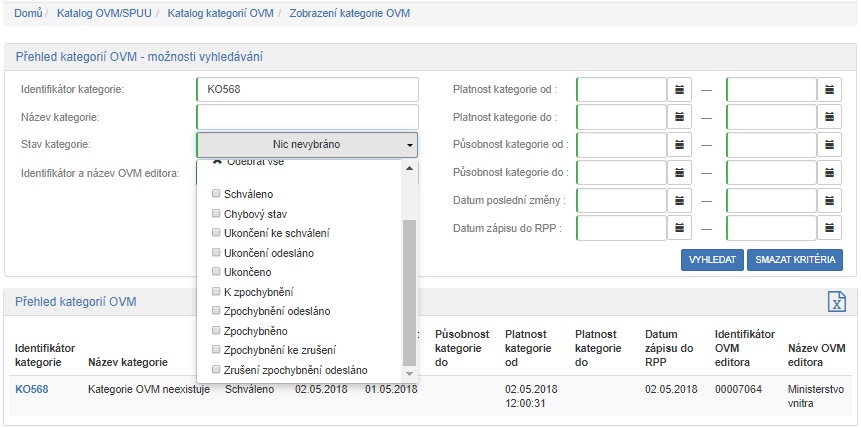861x428 pixels.
Task: Open calendar for Působnost kategorie do end date
Action: point(830,174)
